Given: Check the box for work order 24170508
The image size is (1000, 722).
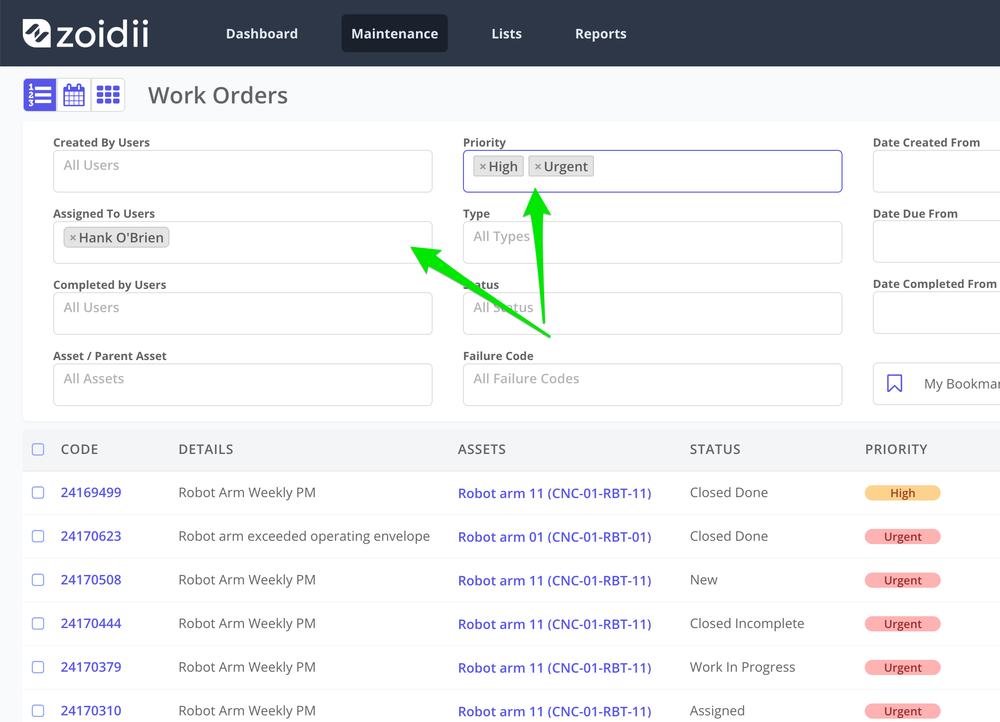Looking at the screenshot, I should coord(38,580).
